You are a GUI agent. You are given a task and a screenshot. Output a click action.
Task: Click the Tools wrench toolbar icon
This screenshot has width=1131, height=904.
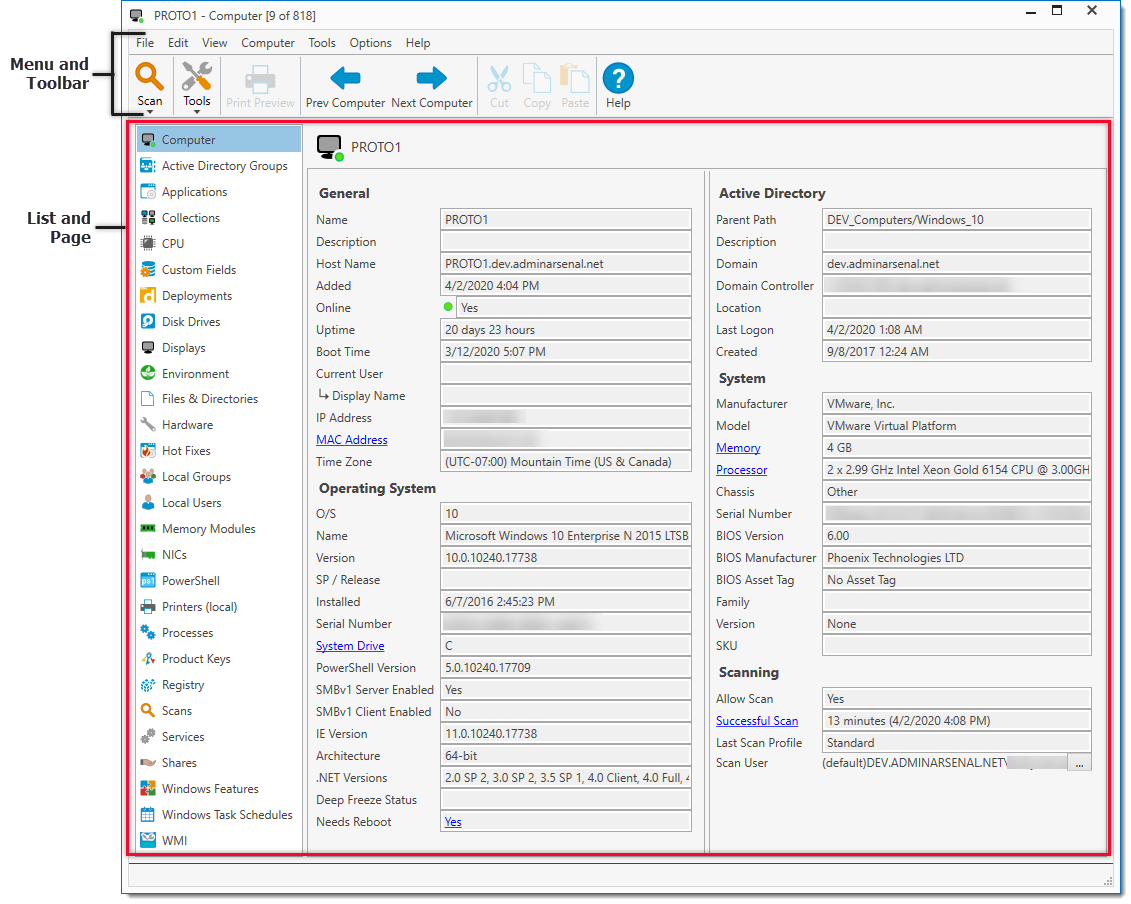point(197,77)
